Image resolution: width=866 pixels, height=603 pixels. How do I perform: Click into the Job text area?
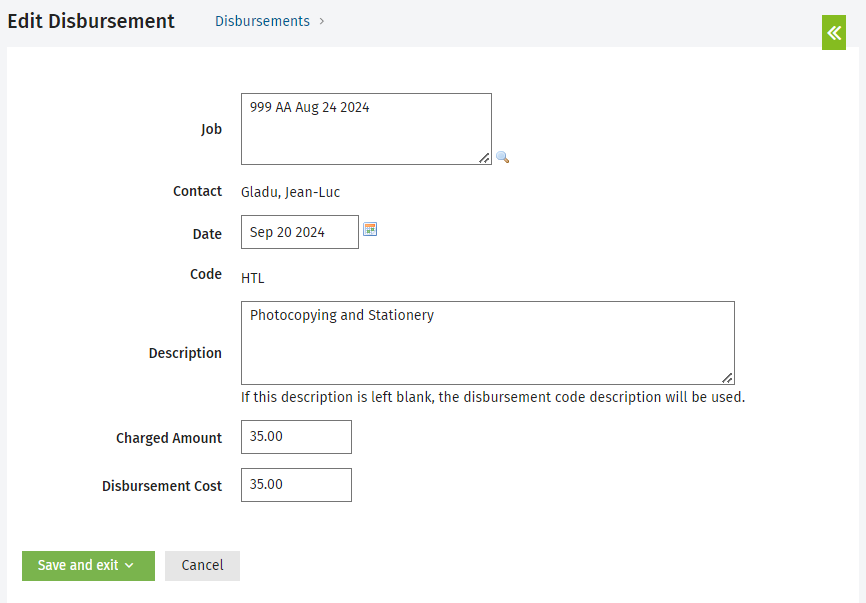(366, 129)
